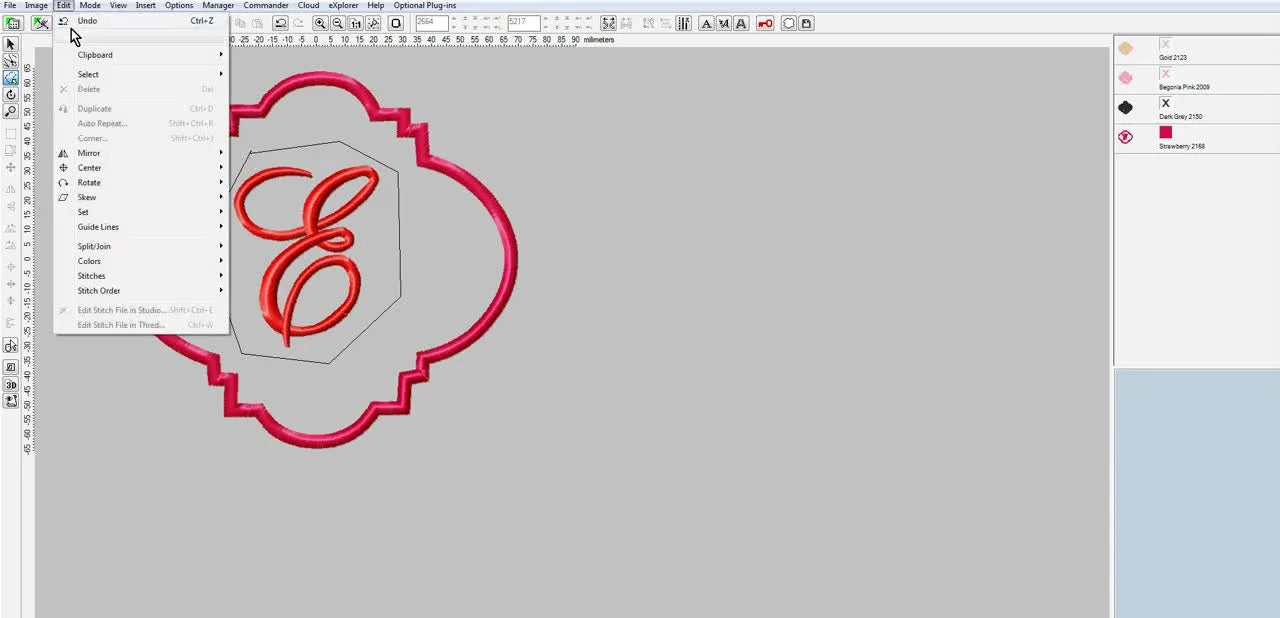Select the arrow pointer tool in left toolbar

[x=11, y=44]
